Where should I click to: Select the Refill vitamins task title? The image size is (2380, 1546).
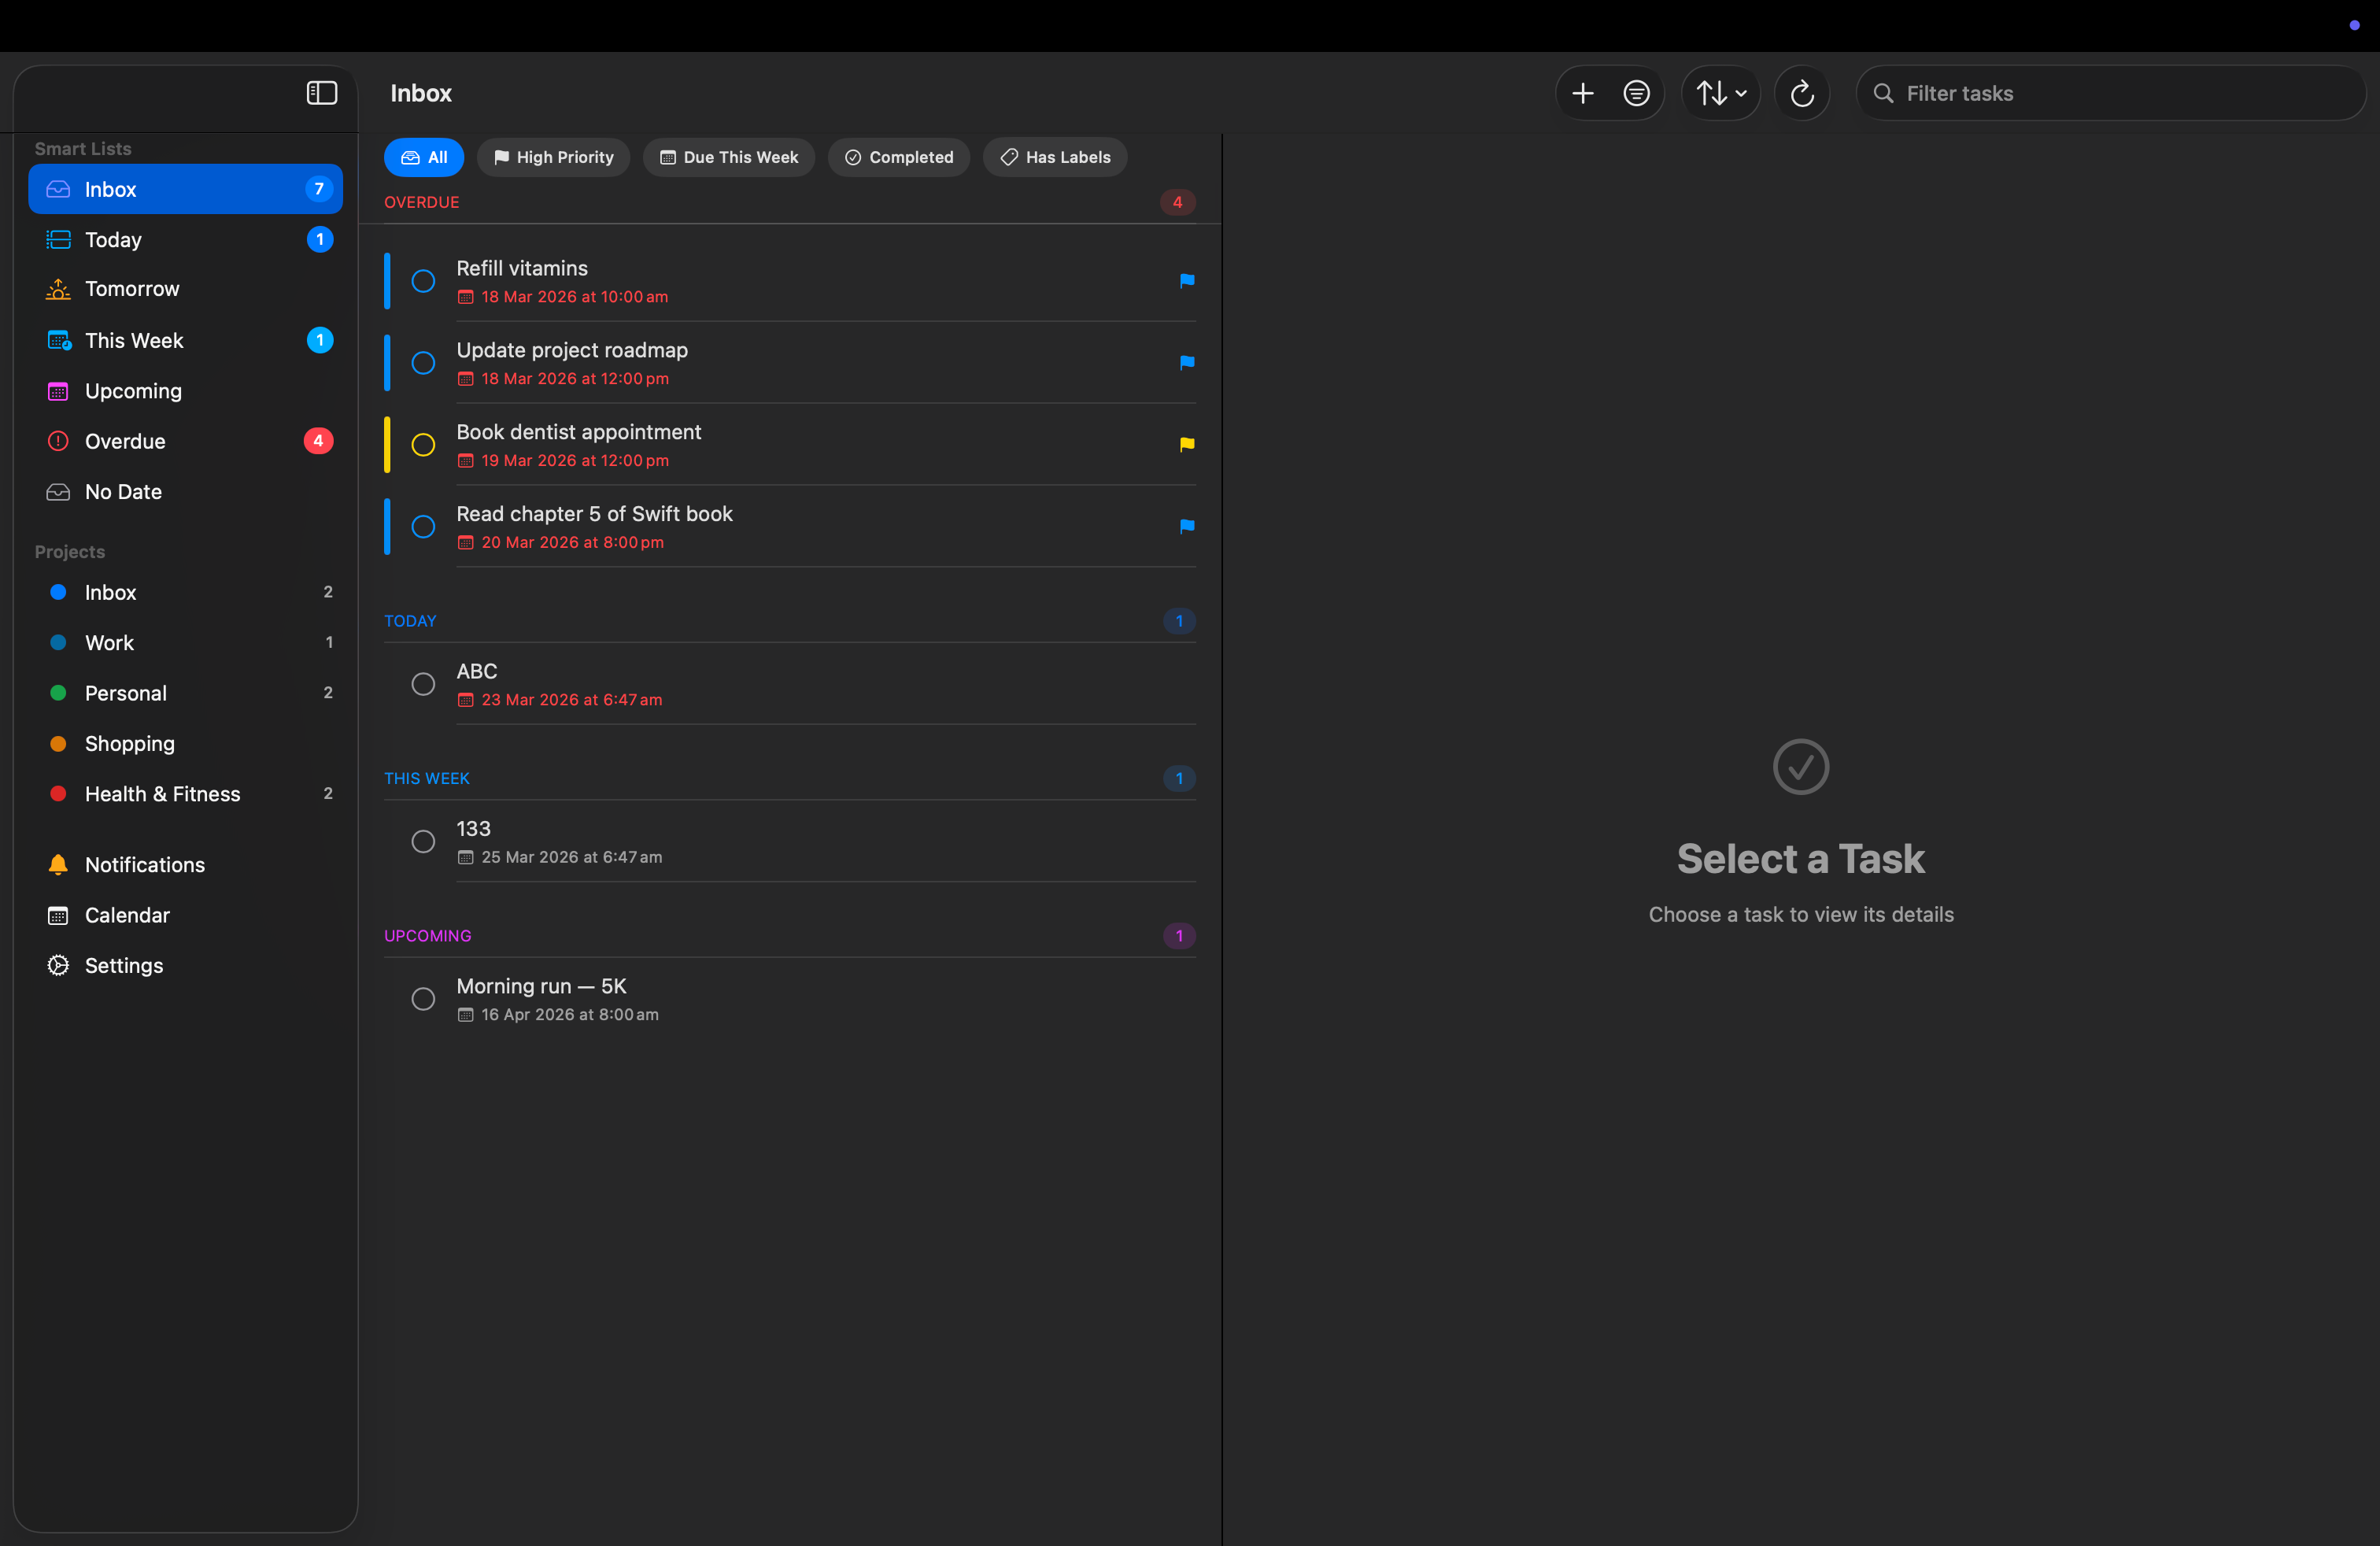[x=522, y=268]
